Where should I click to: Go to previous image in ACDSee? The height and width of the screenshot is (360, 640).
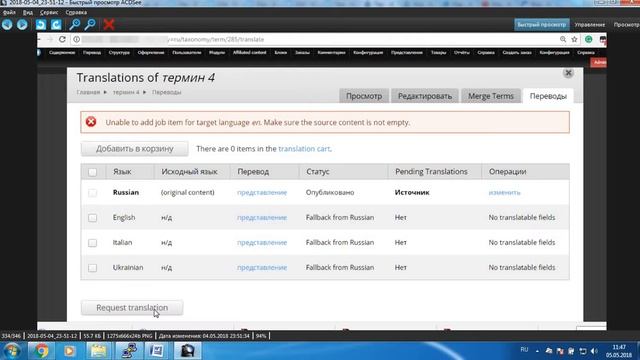7,24
